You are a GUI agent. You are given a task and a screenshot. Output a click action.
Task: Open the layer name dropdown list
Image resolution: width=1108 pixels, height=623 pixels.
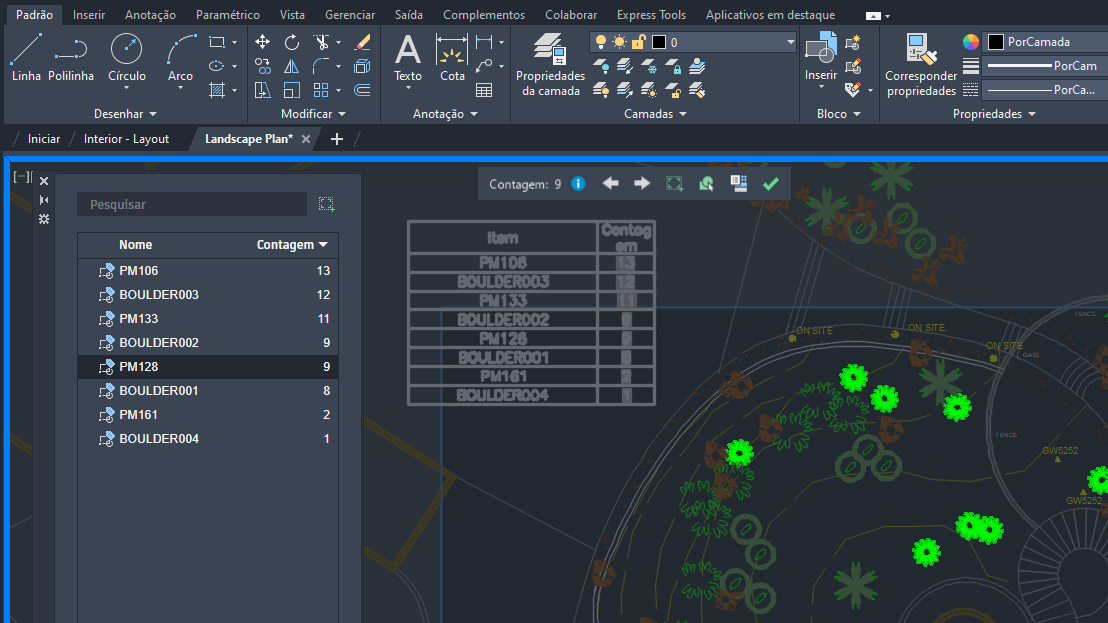point(790,42)
